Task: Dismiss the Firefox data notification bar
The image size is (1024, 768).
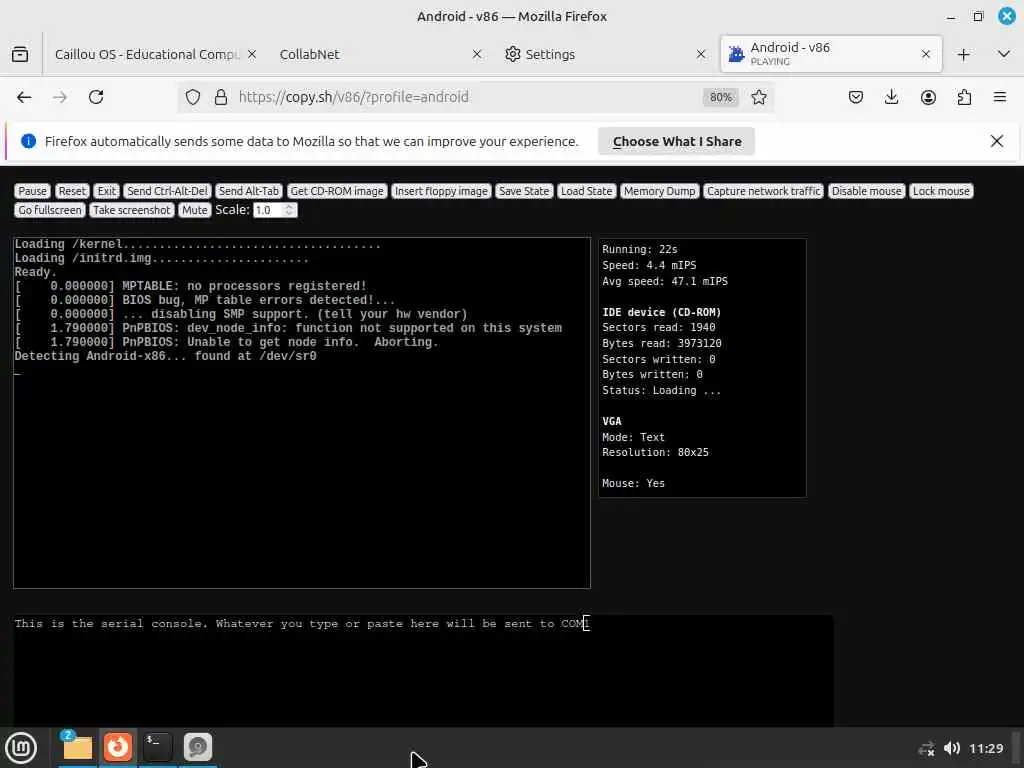Action: coord(997,141)
